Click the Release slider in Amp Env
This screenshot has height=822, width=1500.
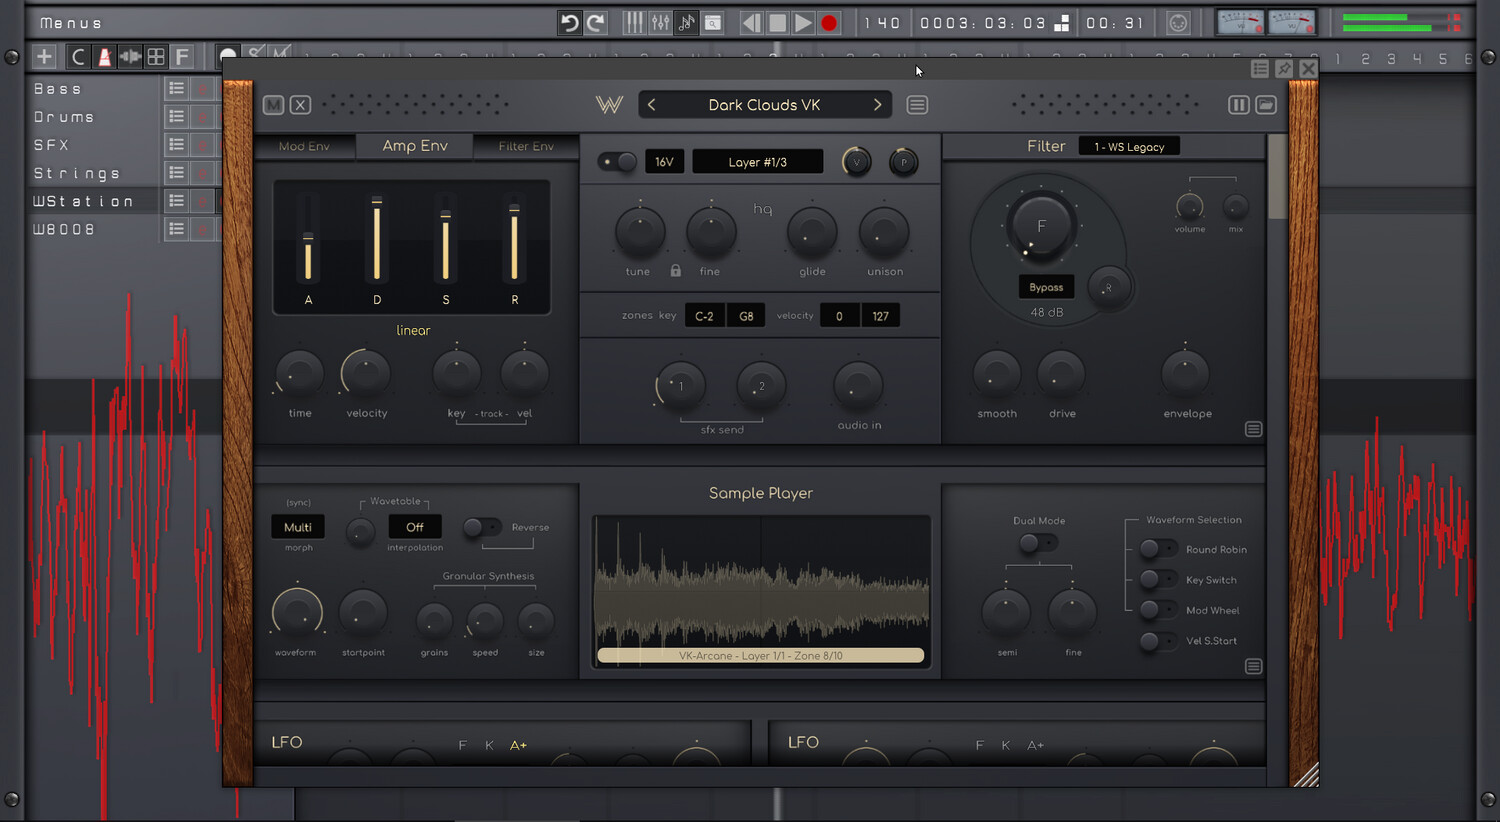click(x=514, y=238)
